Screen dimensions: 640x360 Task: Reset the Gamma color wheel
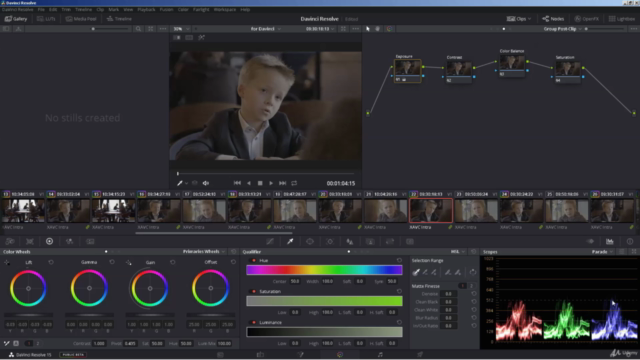coord(112,262)
